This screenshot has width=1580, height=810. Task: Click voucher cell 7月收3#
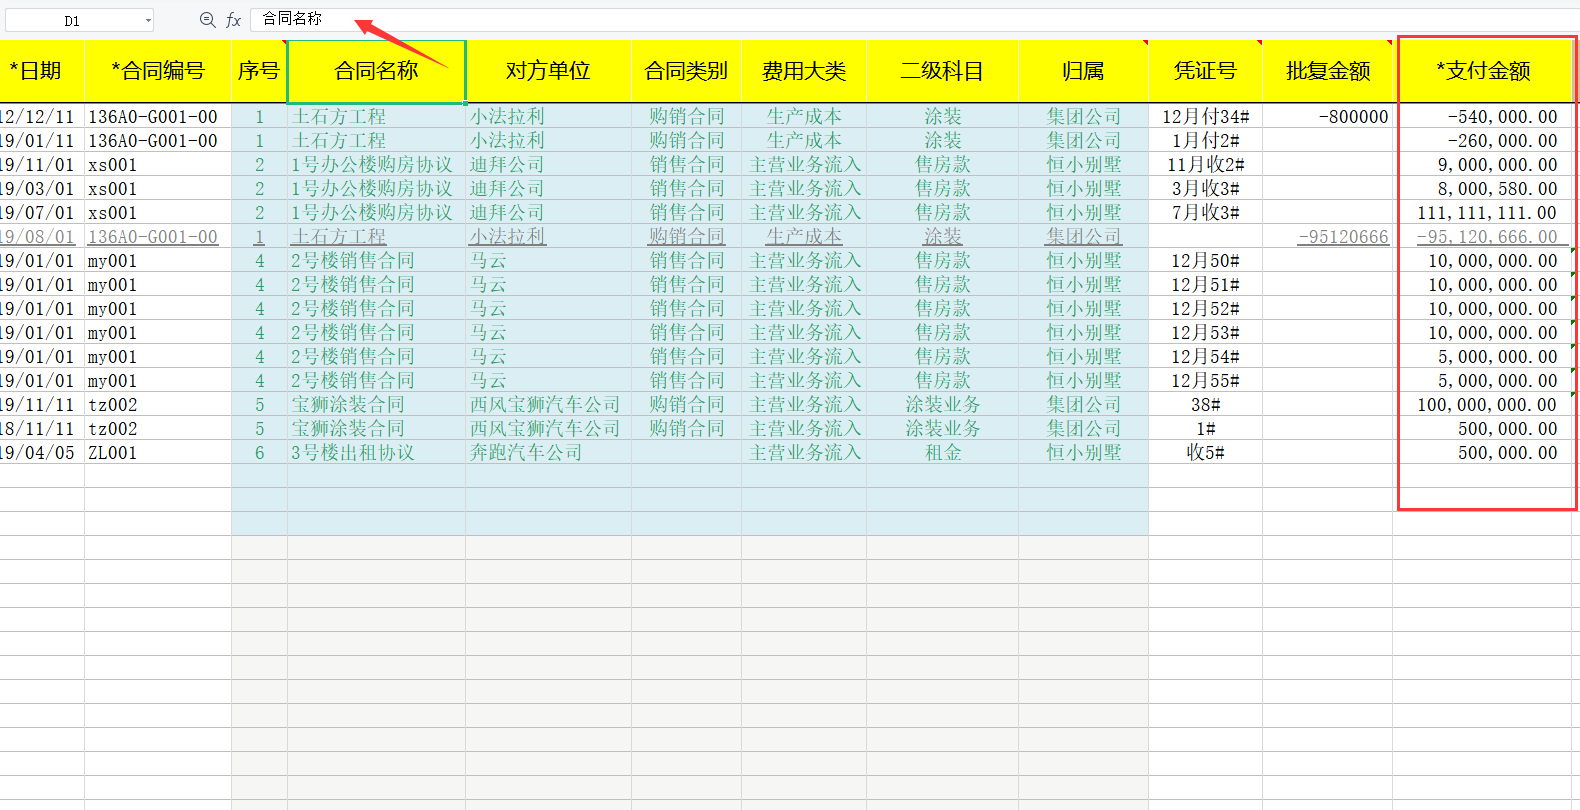click(x=1205, y=213)
